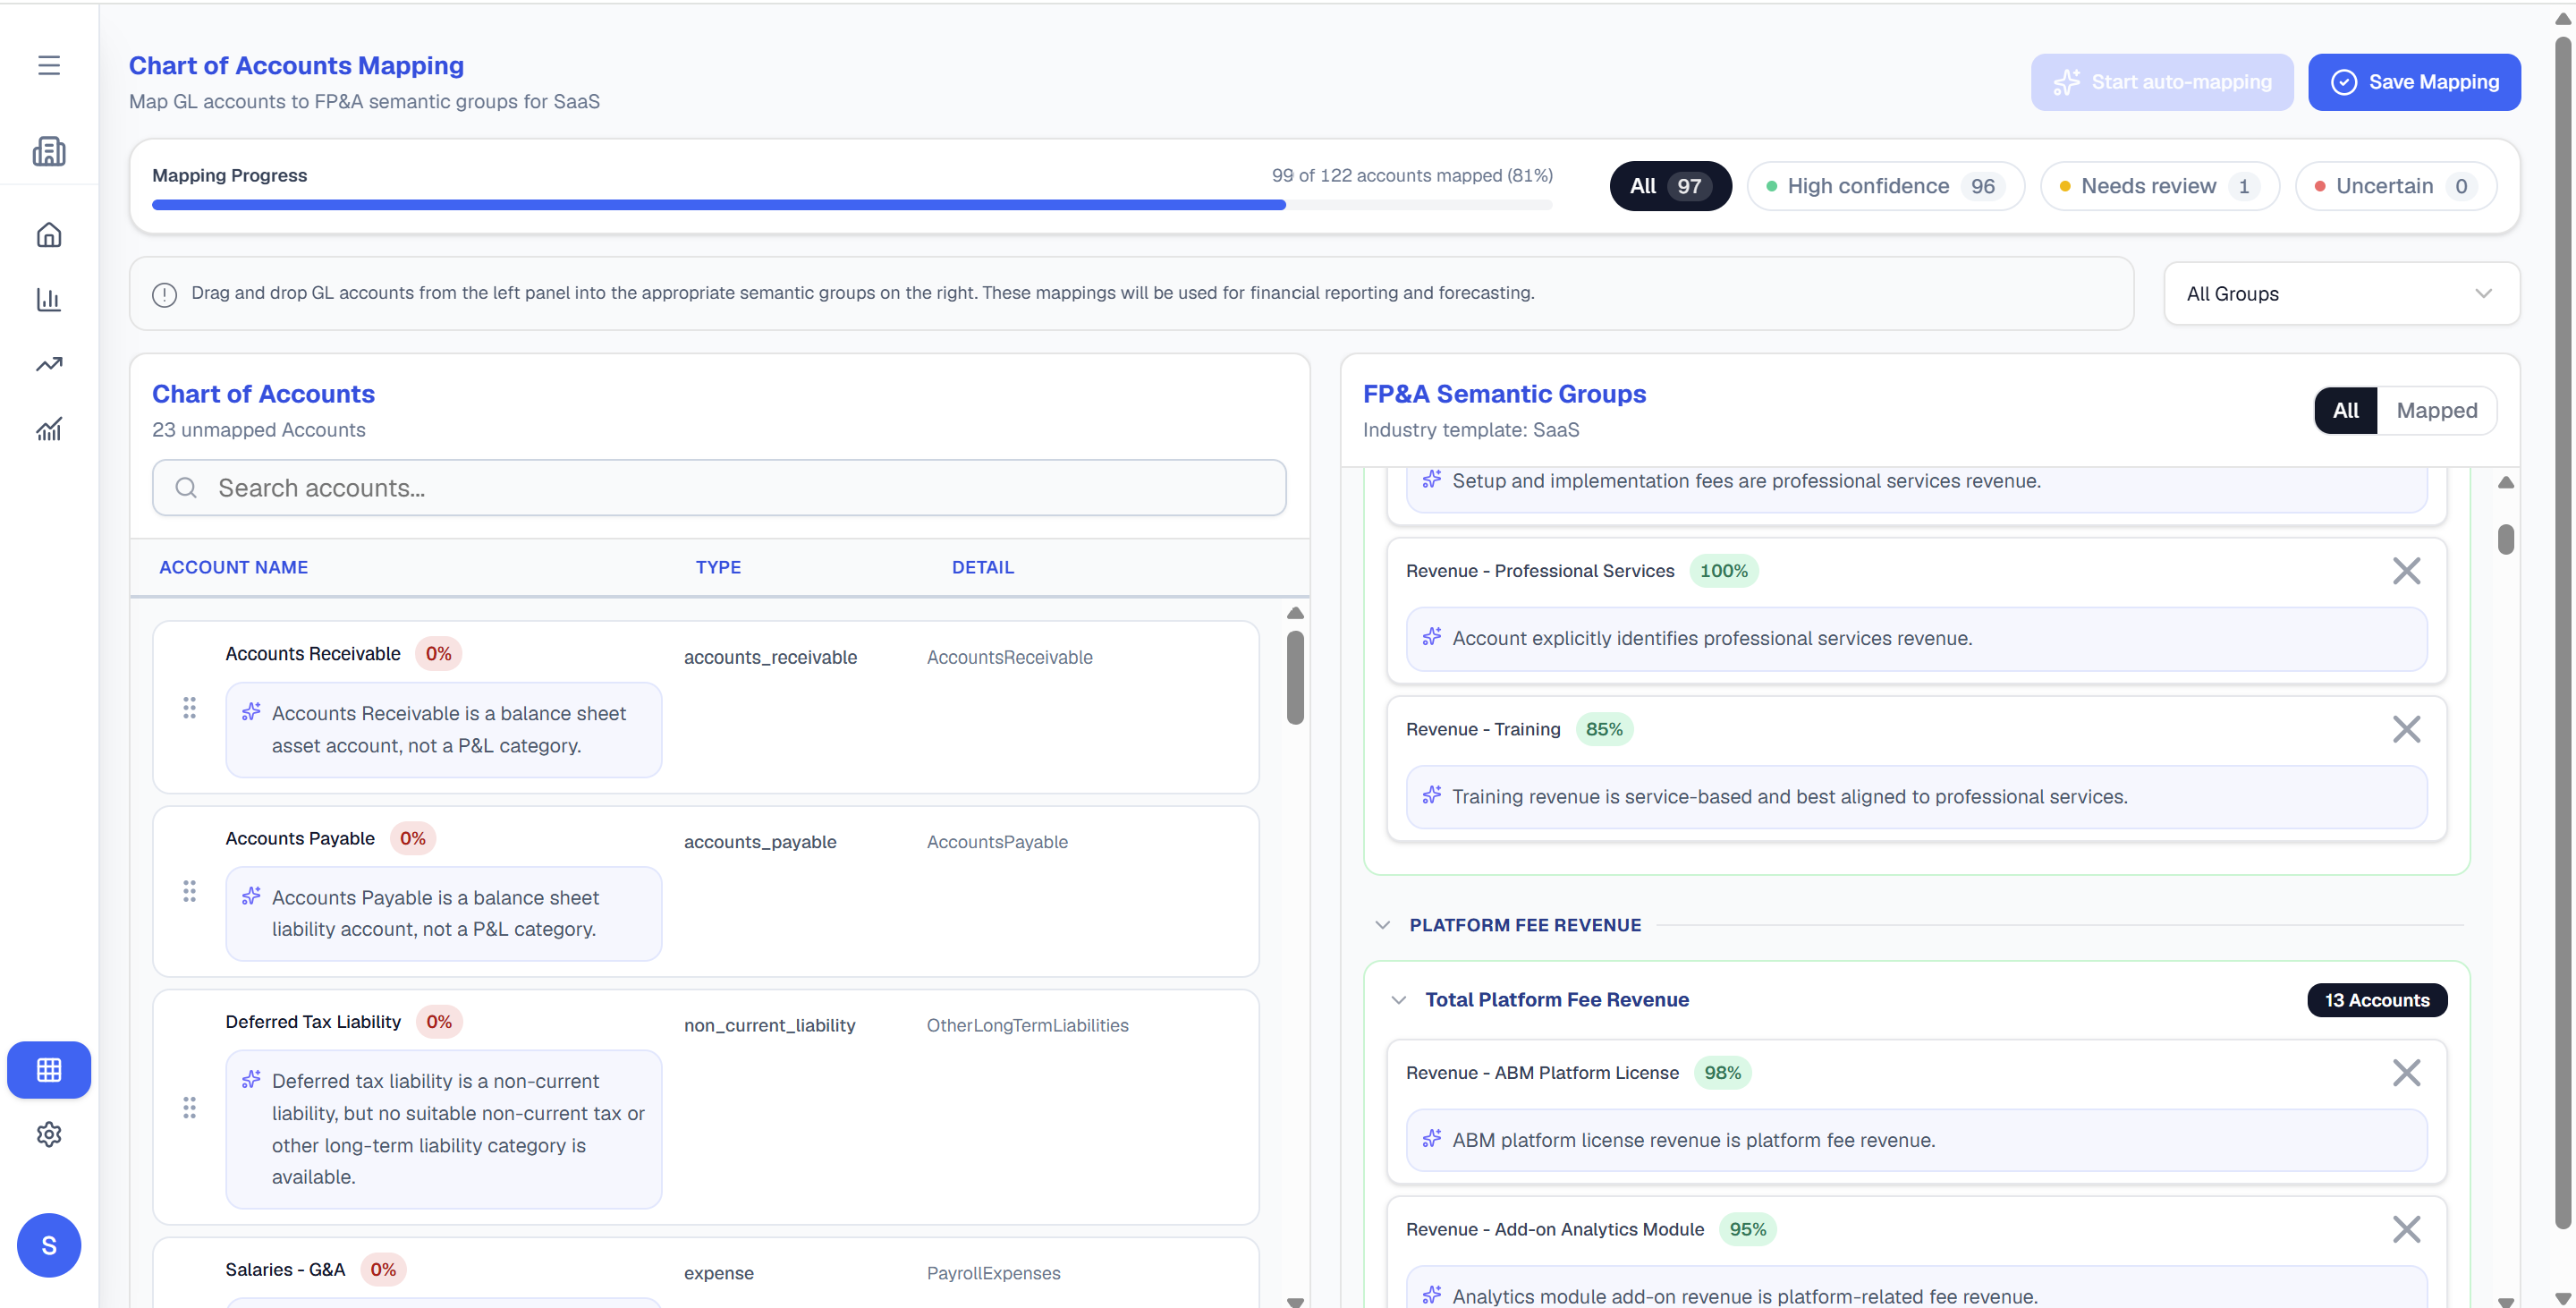Collapse the Platform Fee Revenue section
Image resolution: width=2576 pixels, height=1308 pixels.
pos(1382,925)
